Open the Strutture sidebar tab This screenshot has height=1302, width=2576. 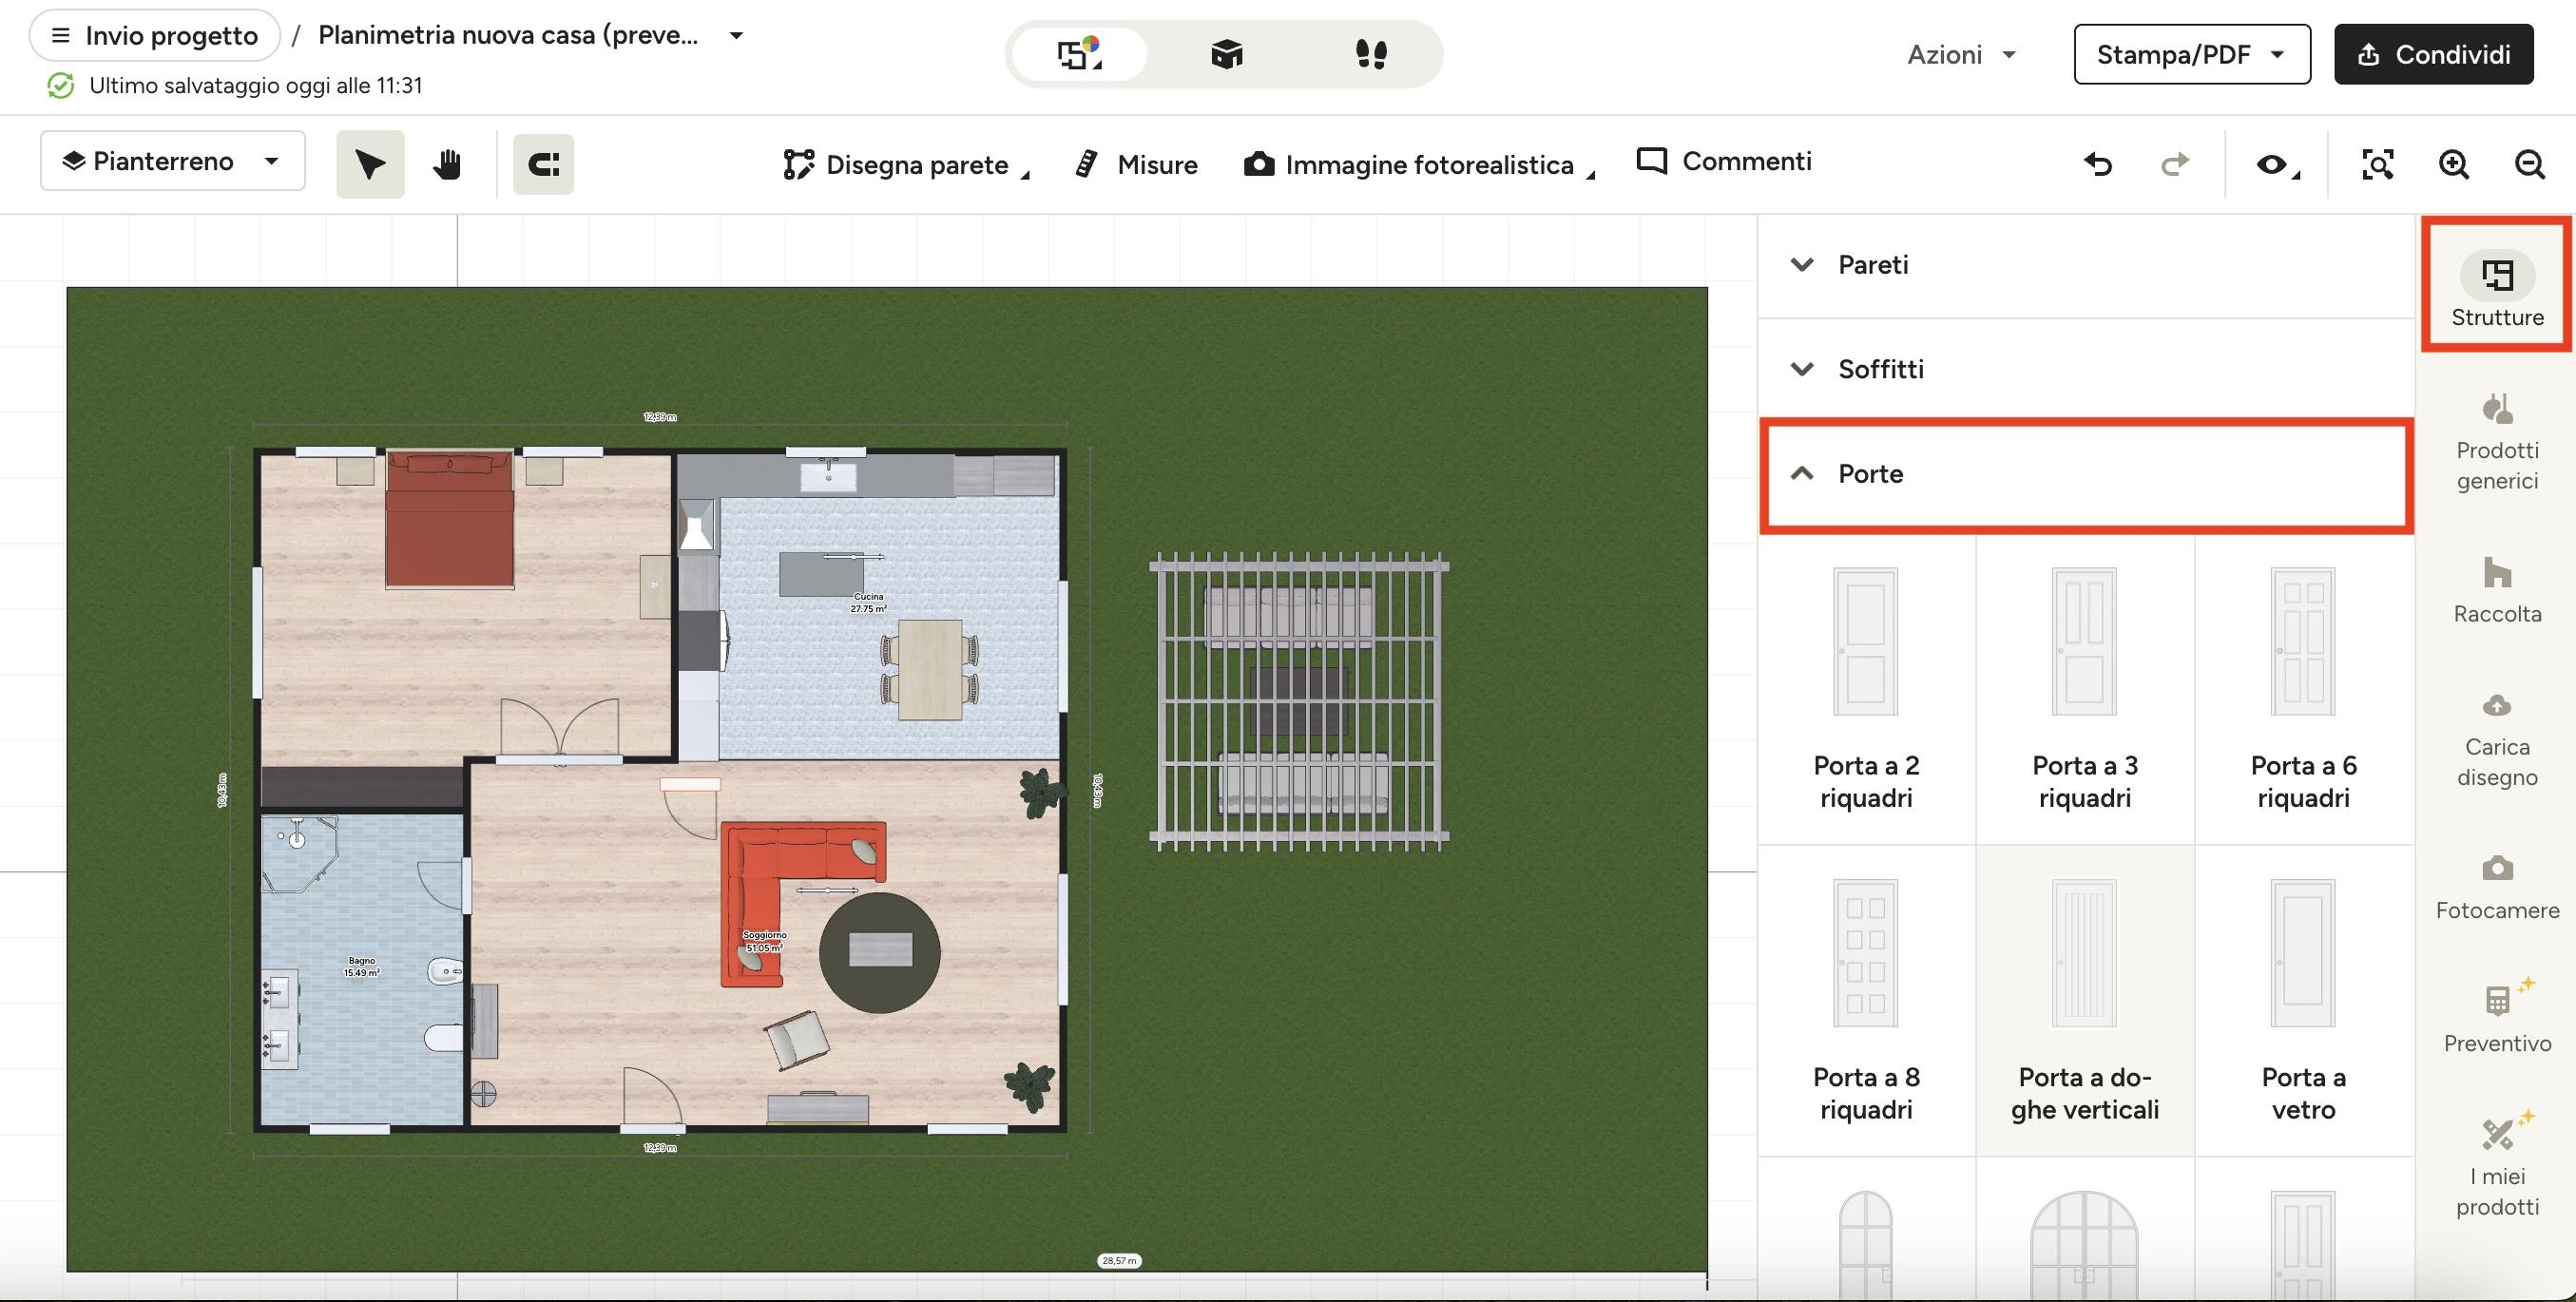pyautogui.click(x=2497, y=289)
